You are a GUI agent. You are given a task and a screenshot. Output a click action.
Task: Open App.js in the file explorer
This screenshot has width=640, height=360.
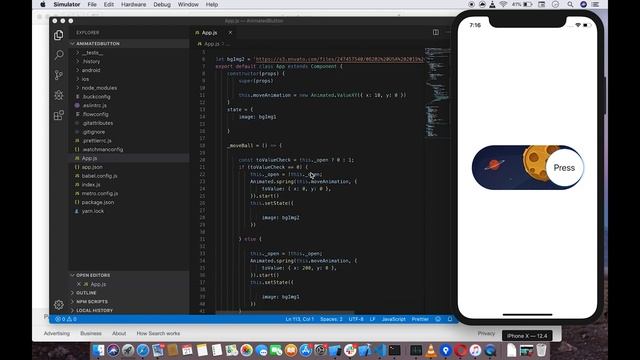click(129, 158)
